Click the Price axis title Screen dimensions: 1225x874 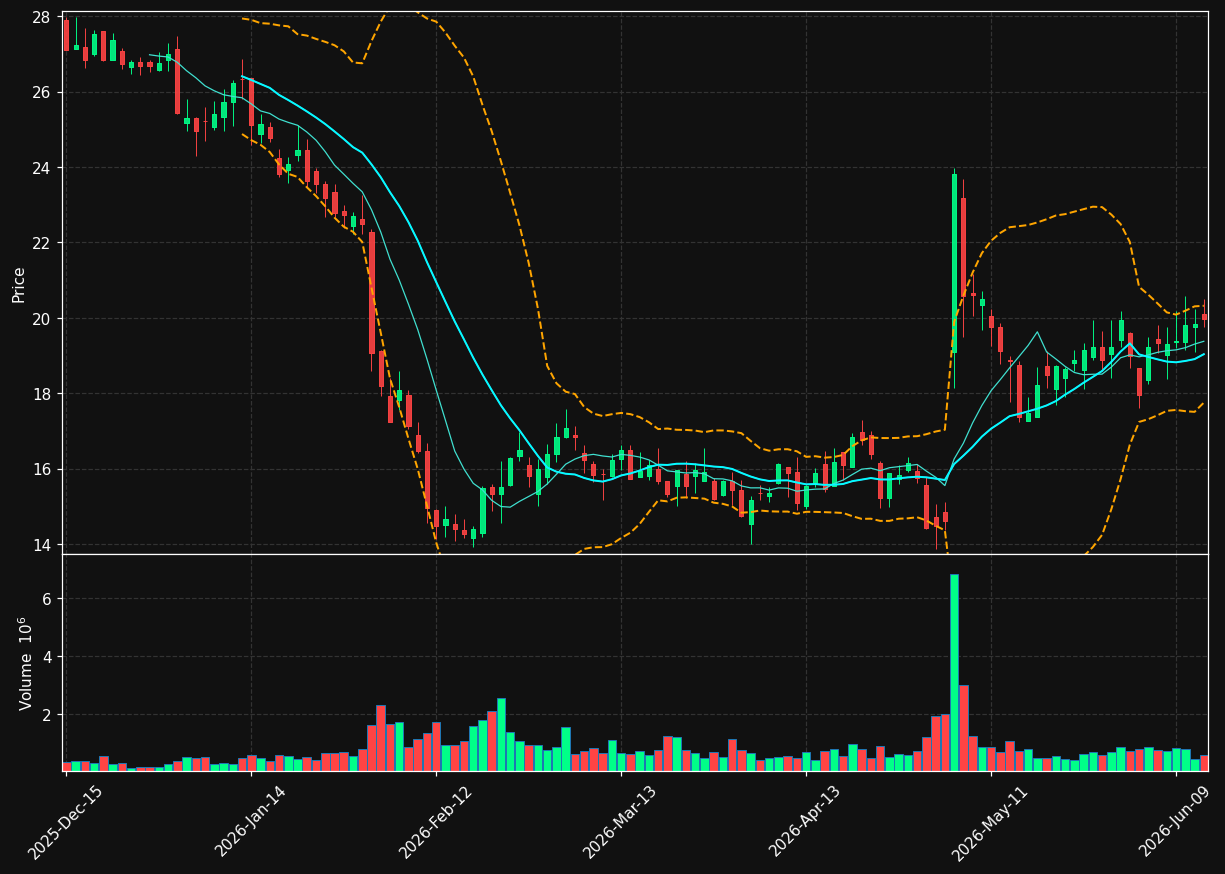pyautogui.click(x=19, y=283)
